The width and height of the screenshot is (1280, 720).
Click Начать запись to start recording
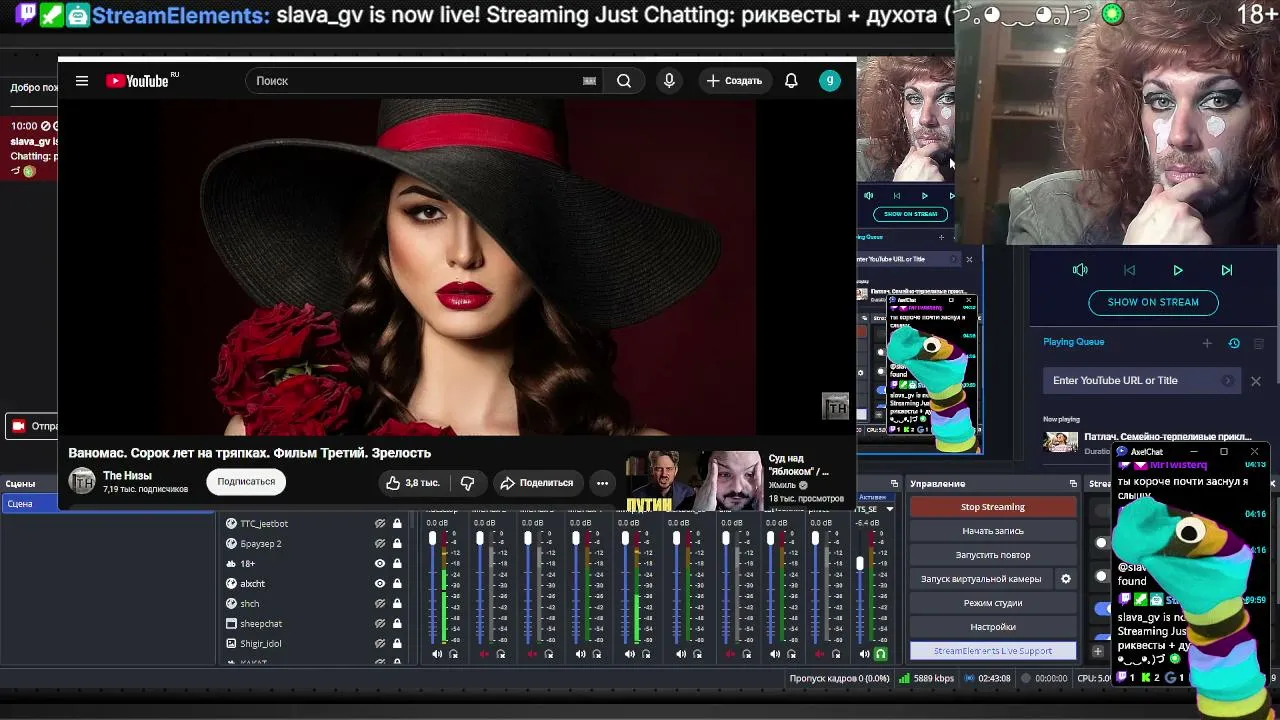pyautogui.click(x=993, y=531)
